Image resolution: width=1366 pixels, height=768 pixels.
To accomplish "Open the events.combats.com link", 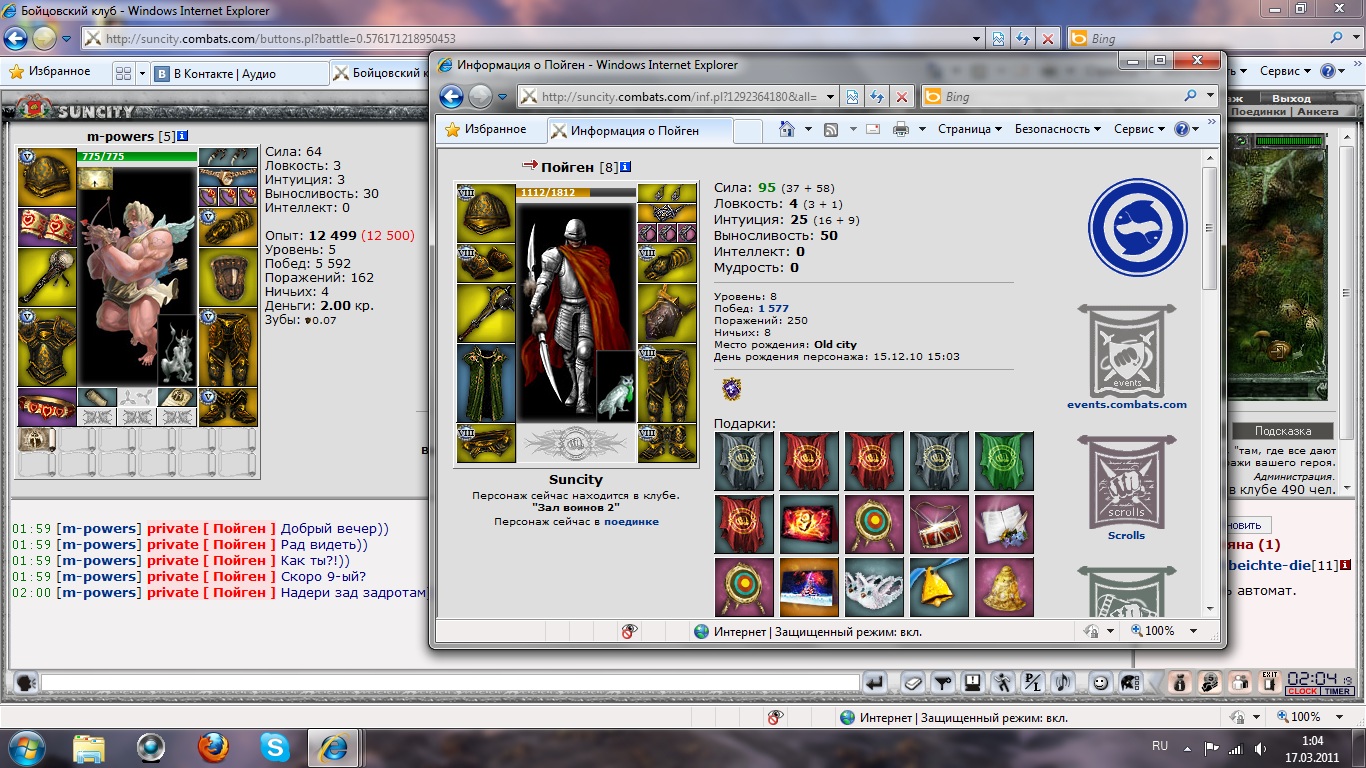I will [1127, 405].
